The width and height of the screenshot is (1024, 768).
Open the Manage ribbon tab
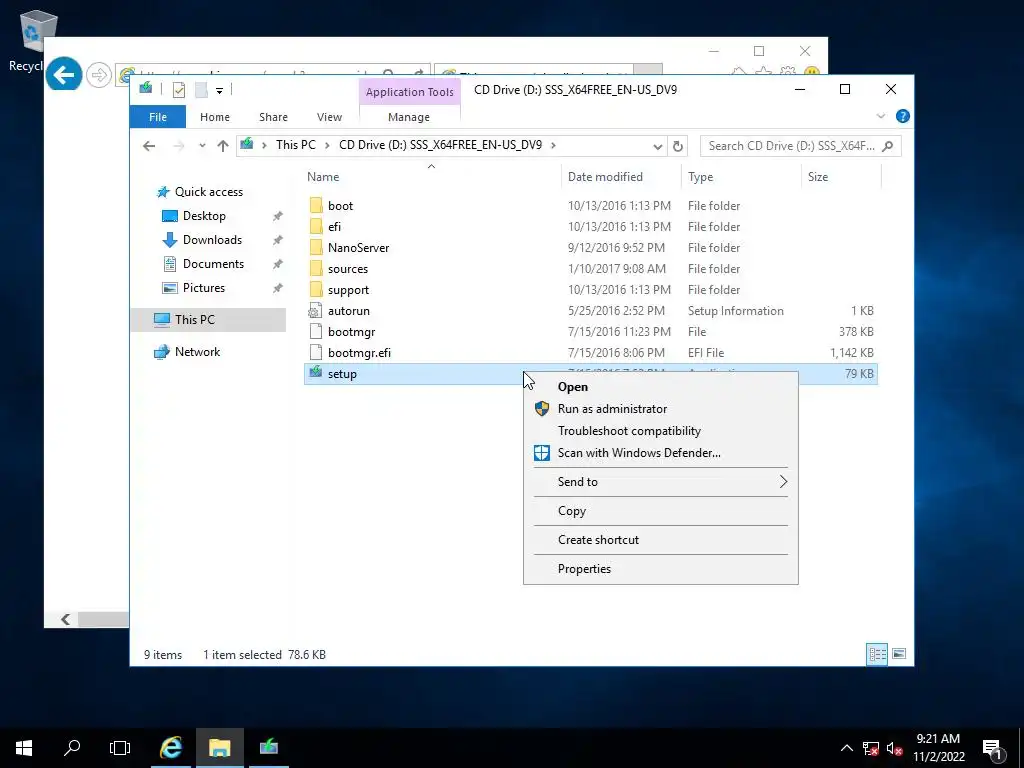click(409, 117)
